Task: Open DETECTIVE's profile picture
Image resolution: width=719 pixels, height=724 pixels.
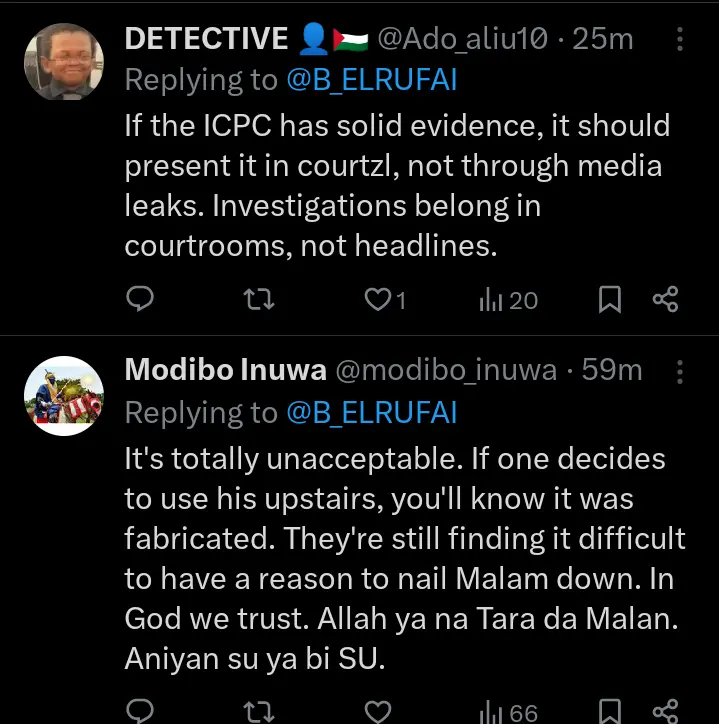Action: pyautogui.click(x=63, y=61)
